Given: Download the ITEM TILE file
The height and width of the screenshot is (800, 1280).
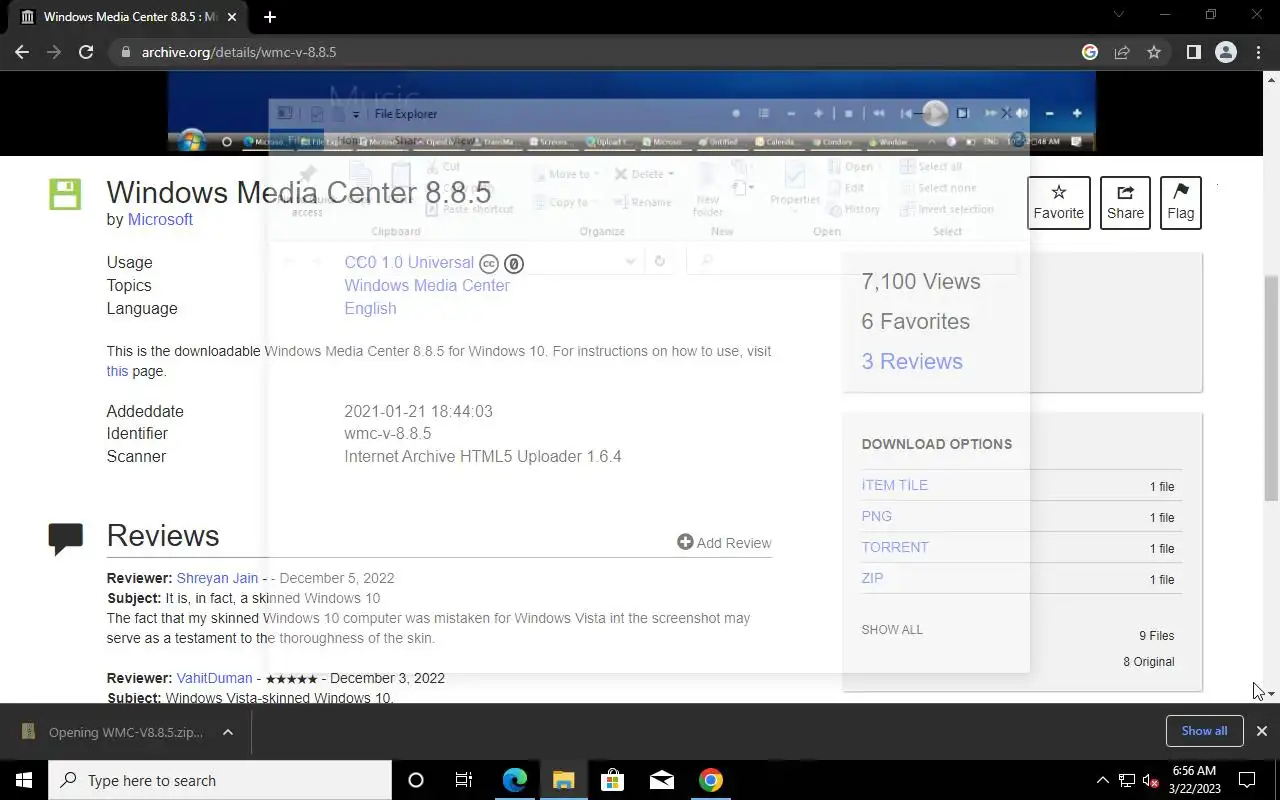Looking at the screenshot, I should (894, 485).
